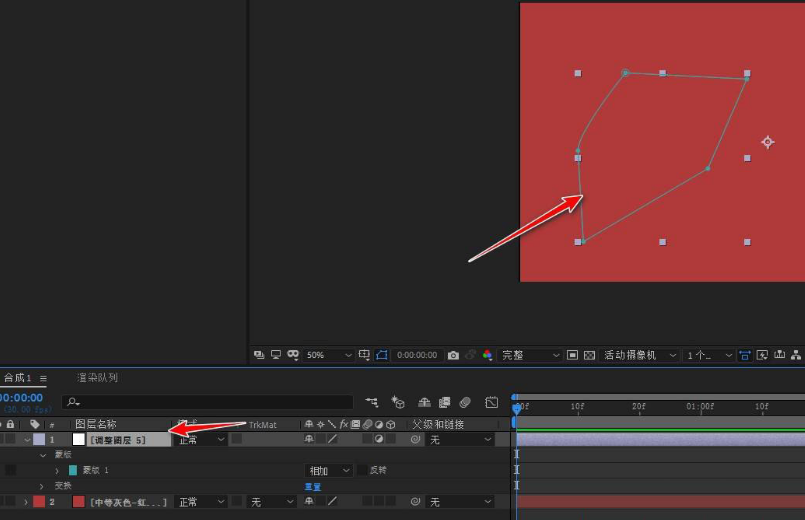Viewport: 805px width, 520px height.
Task: Open parent 无 dropdown for layer 1
Action: pyautogui.click(x=460, y=440)
